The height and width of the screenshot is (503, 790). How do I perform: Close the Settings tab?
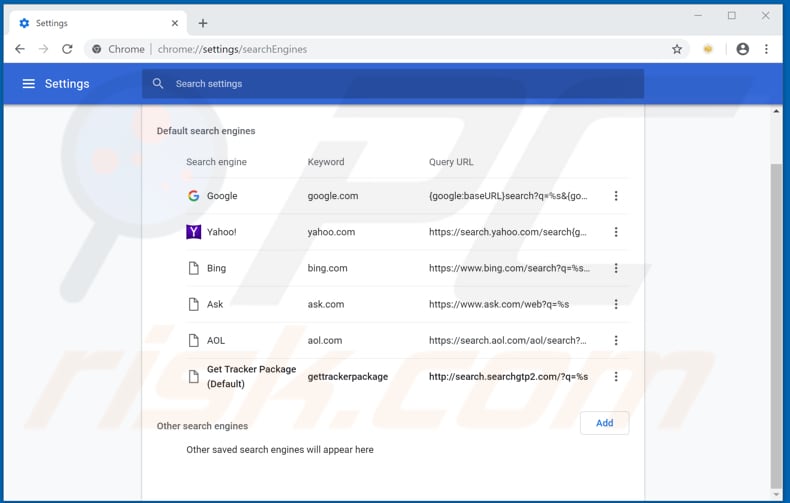coord(175,23)
